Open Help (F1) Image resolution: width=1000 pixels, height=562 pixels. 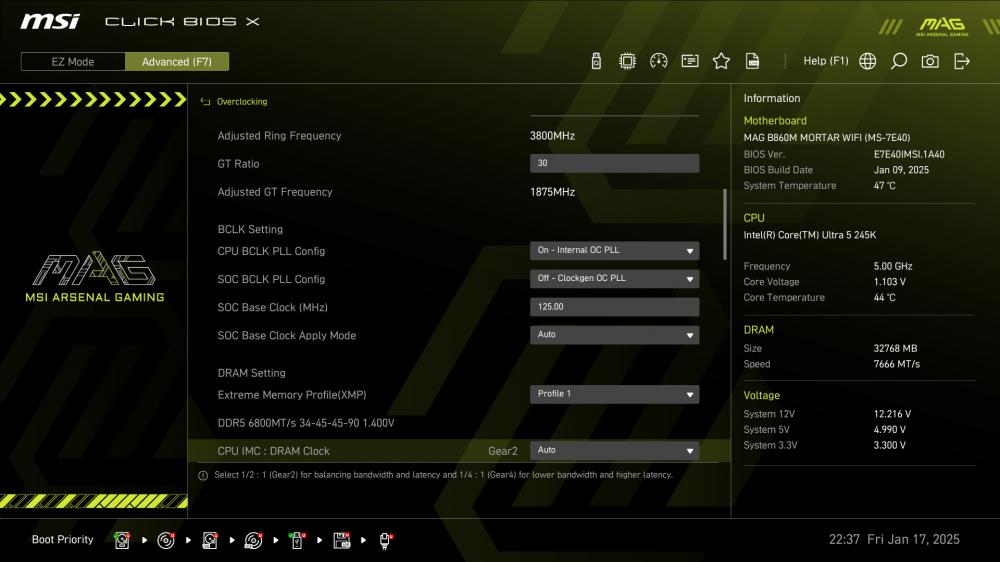pyautogui.click(x=826, y=61)
